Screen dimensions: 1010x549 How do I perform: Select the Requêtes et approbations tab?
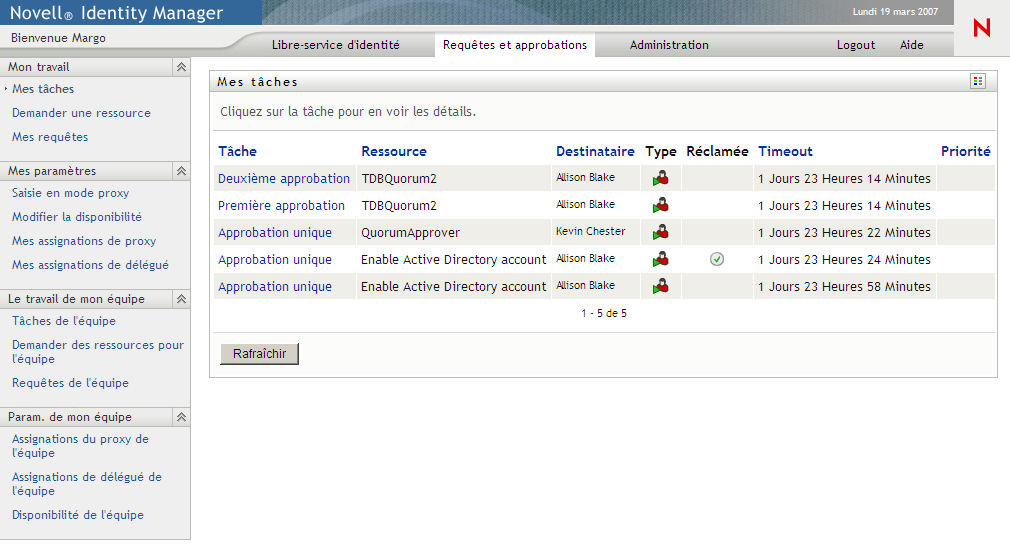(x=515, y=45)
